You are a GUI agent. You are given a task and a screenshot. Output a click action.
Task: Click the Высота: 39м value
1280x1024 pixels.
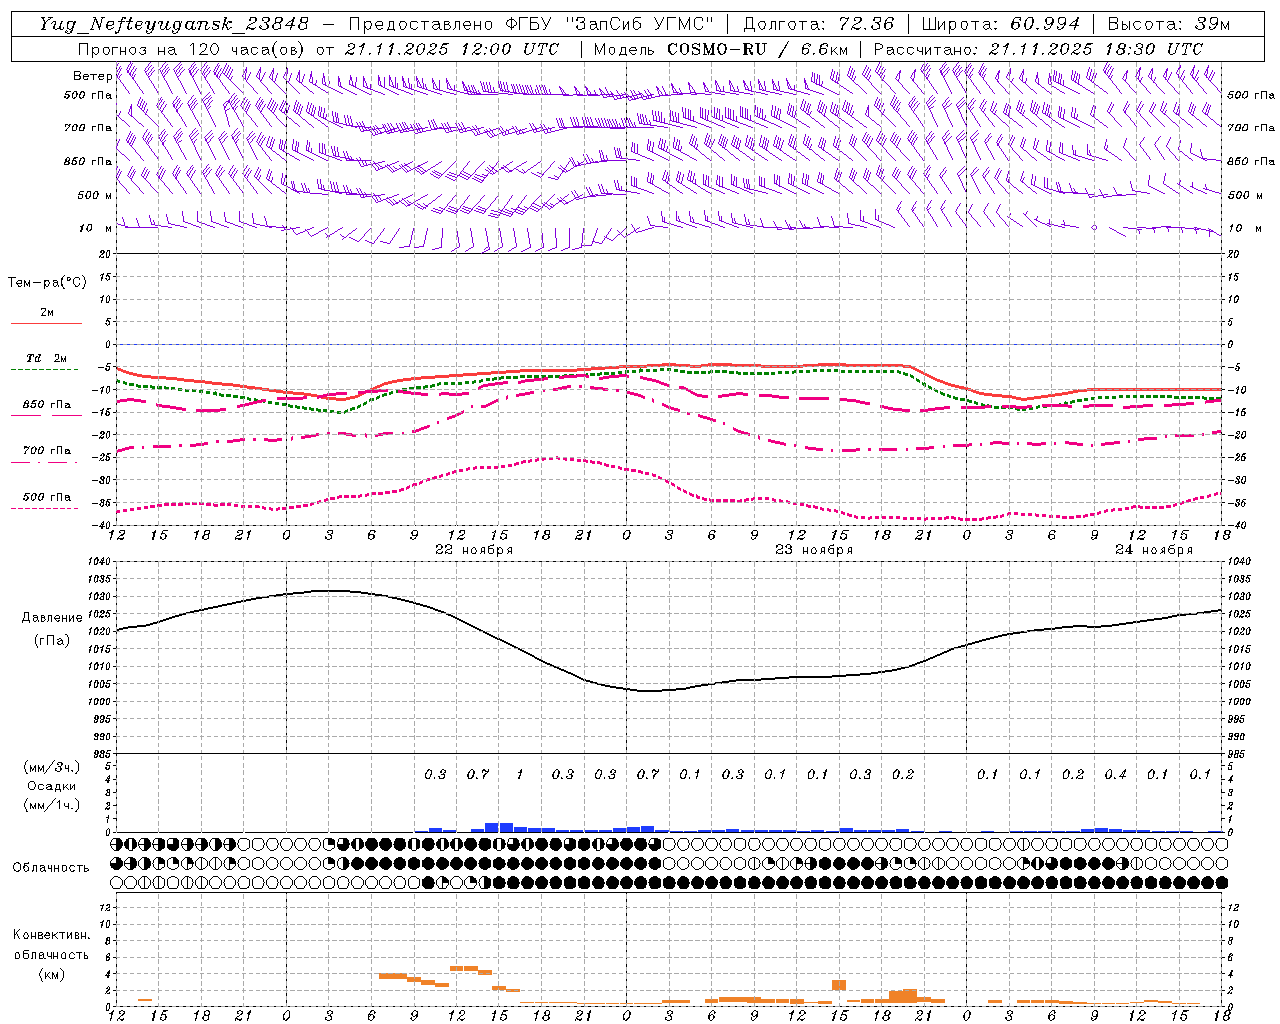(x=1169, y=24)
